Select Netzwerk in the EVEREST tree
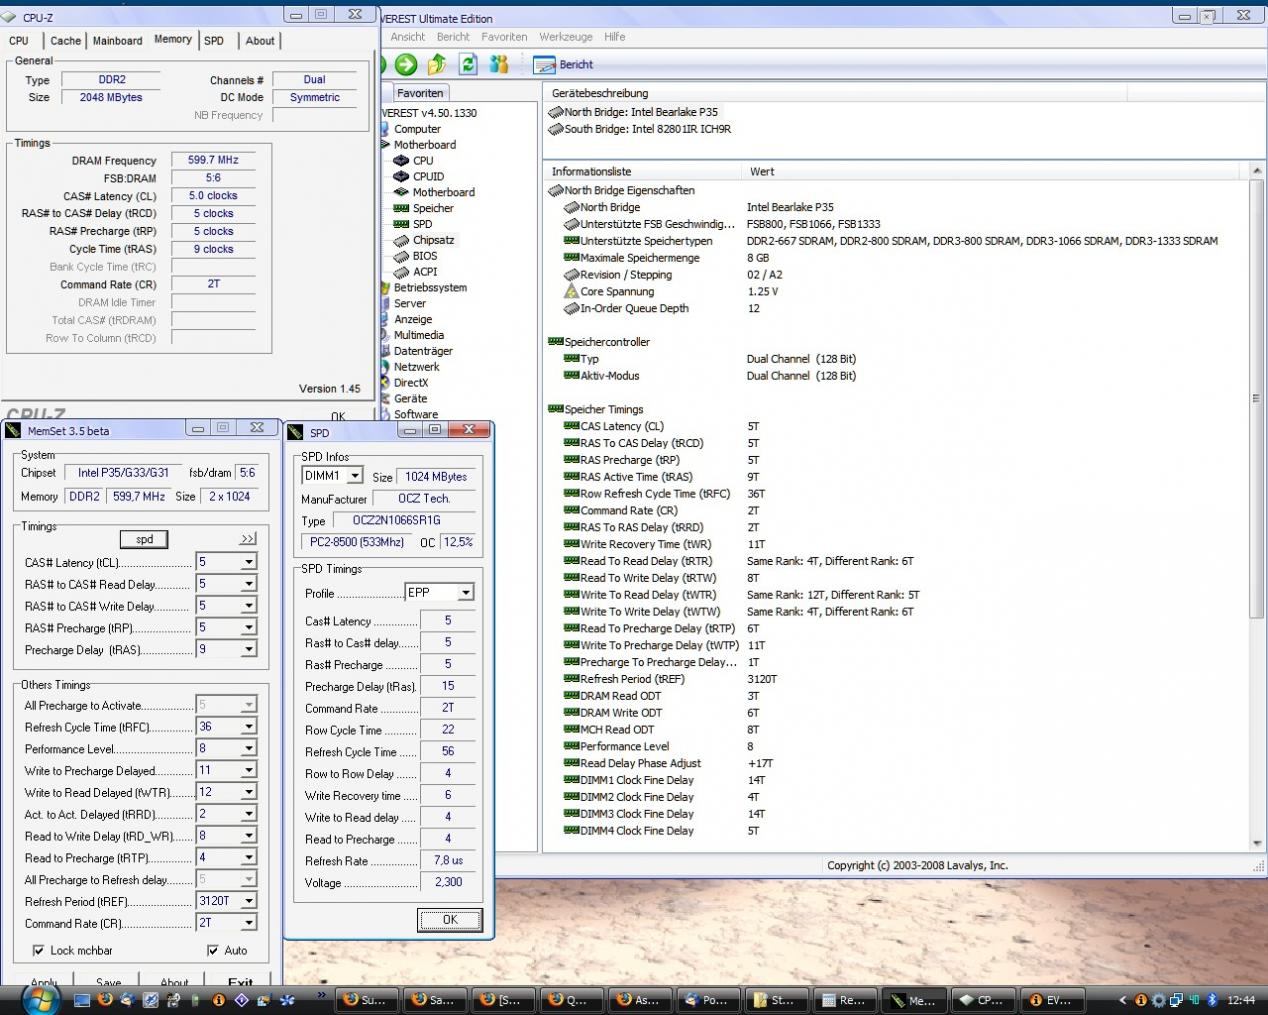Viewport: 1268px width, 1015px height. pyautogui.click(x=417, y=367)
